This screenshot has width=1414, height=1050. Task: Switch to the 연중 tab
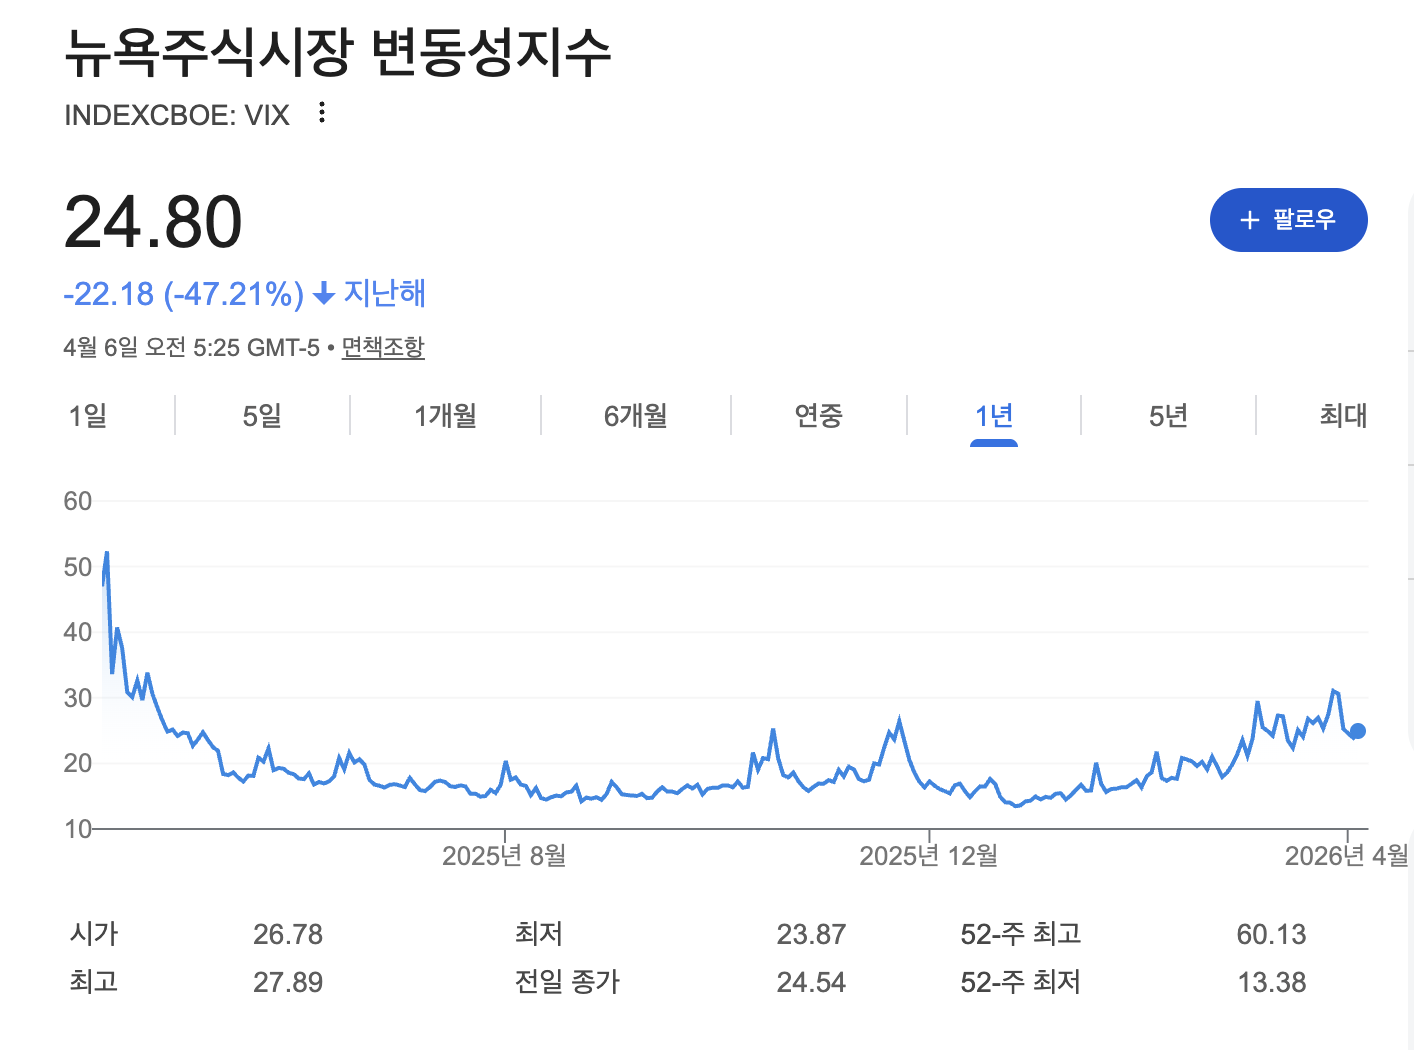818,415
